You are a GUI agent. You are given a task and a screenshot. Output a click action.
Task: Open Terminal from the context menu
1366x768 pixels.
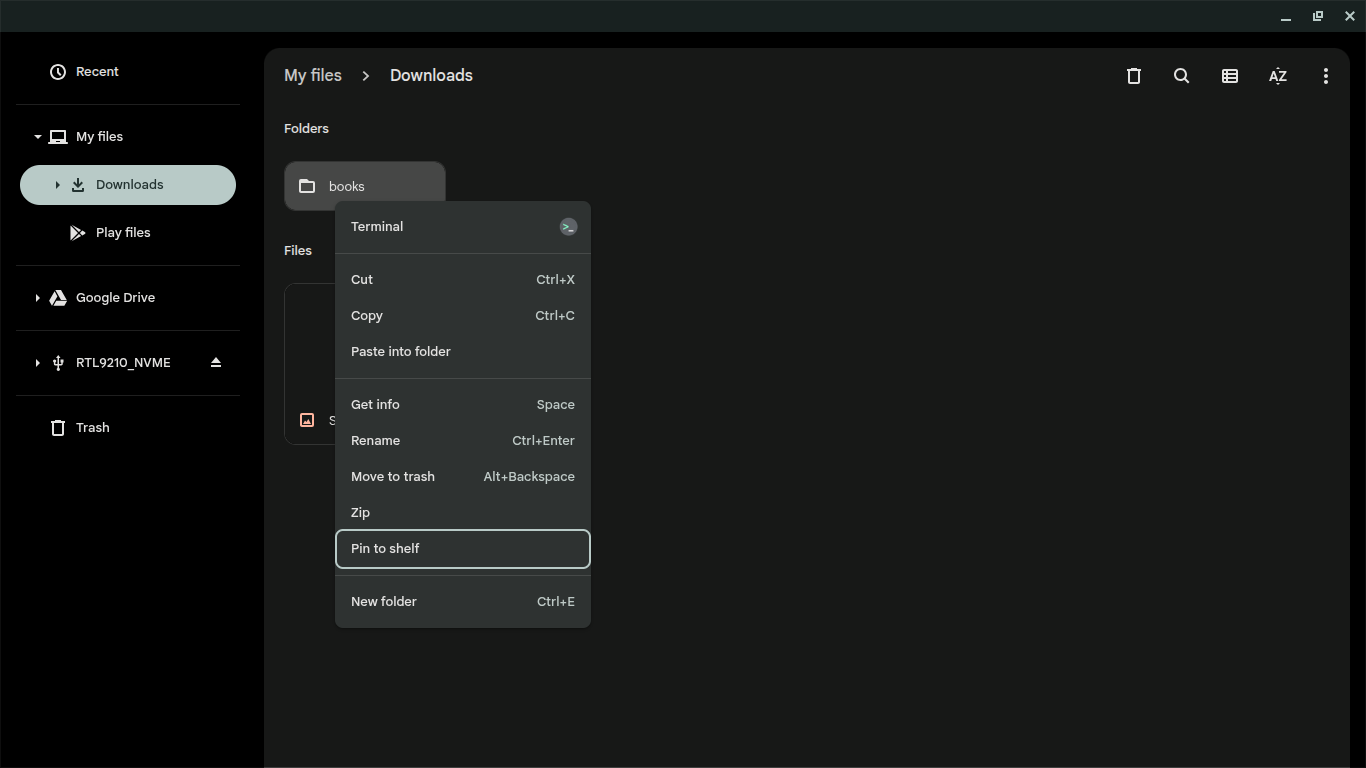click(x=463, y=227)
